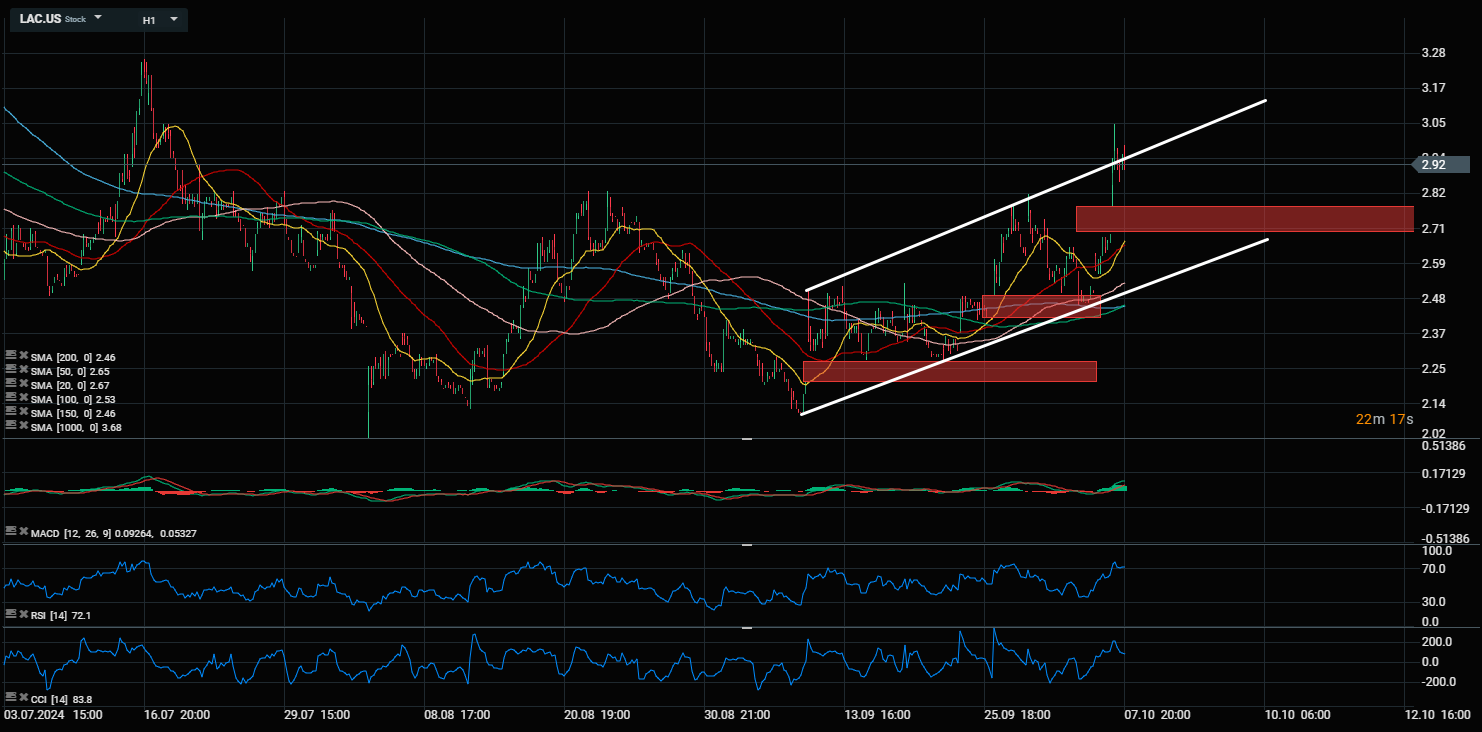The height and width of the screenshot is (732, 1482).
Task: Remove the SMA 50 indicator
Action: click(22, 370)
